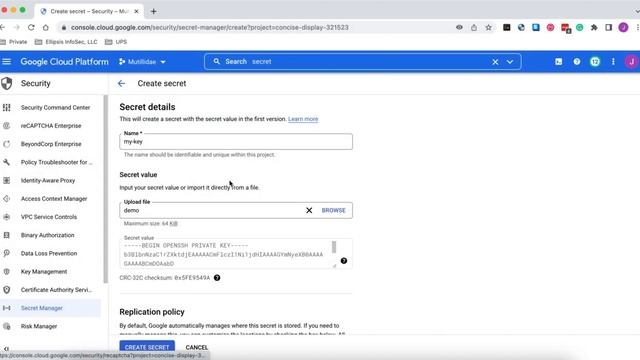Click the Data Loss Prevention icon
This screenshot has height=360, width=640.
tap(7, 253)
